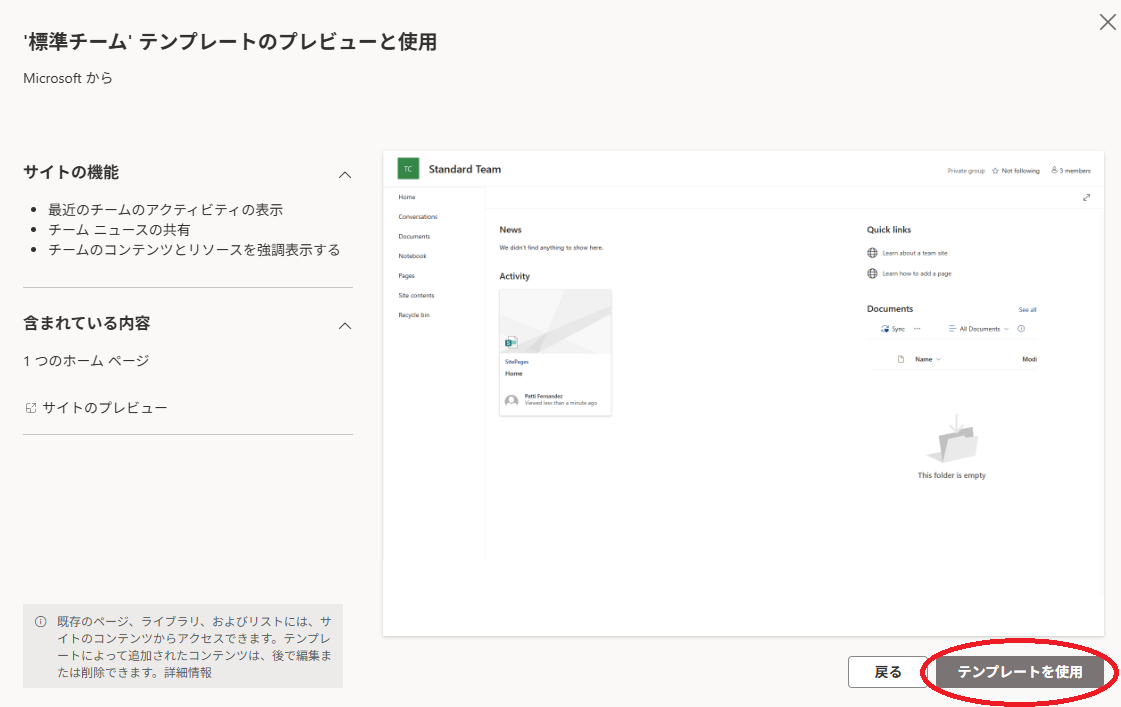Click the 3 members person icon
Image resolution: width=1121 pixels, height=707 pixels.
click(x=1054, y=170)
